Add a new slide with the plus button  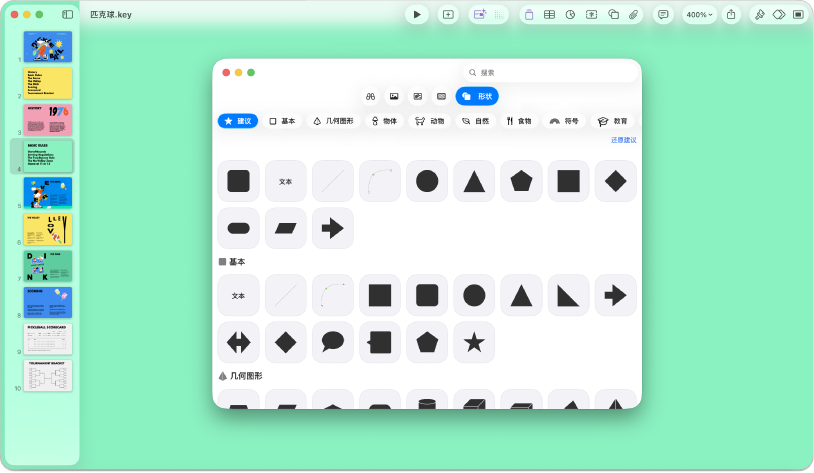448,15
